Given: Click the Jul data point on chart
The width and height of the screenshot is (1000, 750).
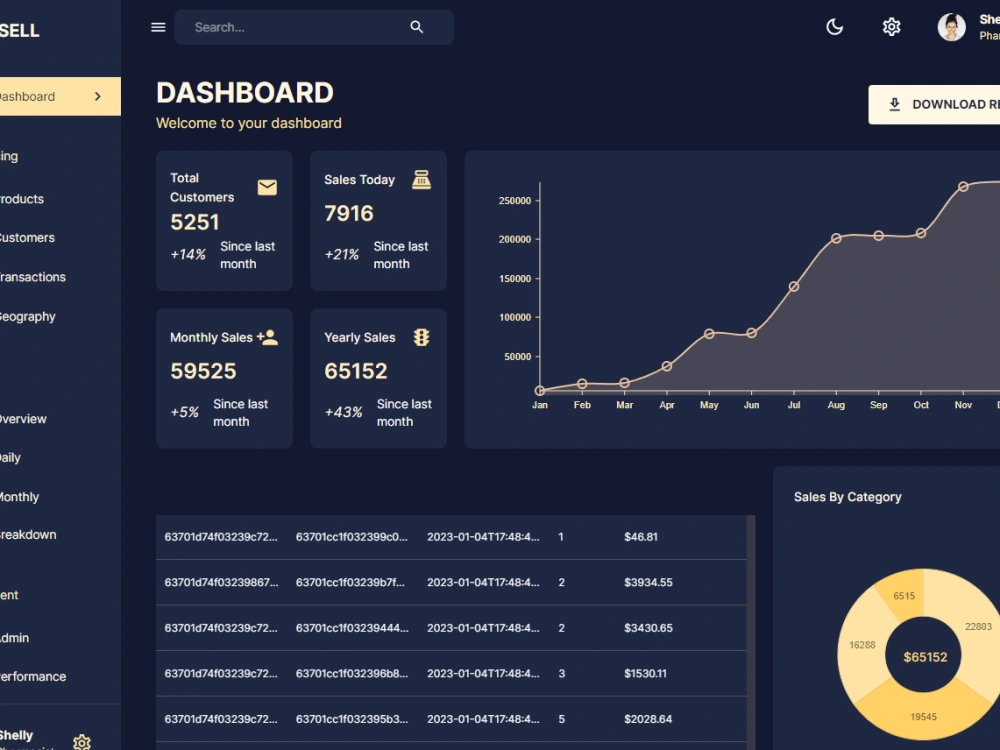Looking at the screenshot, I should point(794,286).
